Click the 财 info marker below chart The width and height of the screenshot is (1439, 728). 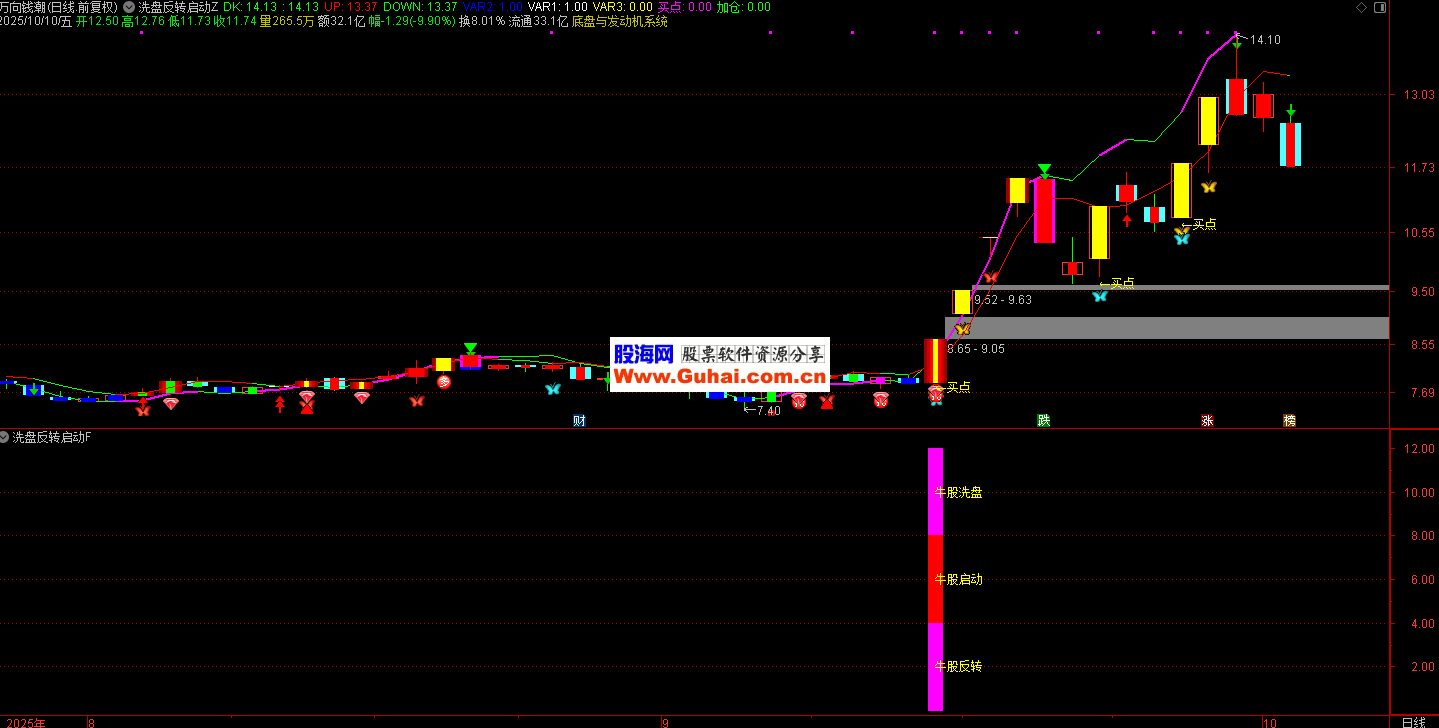tap(579, 421)
